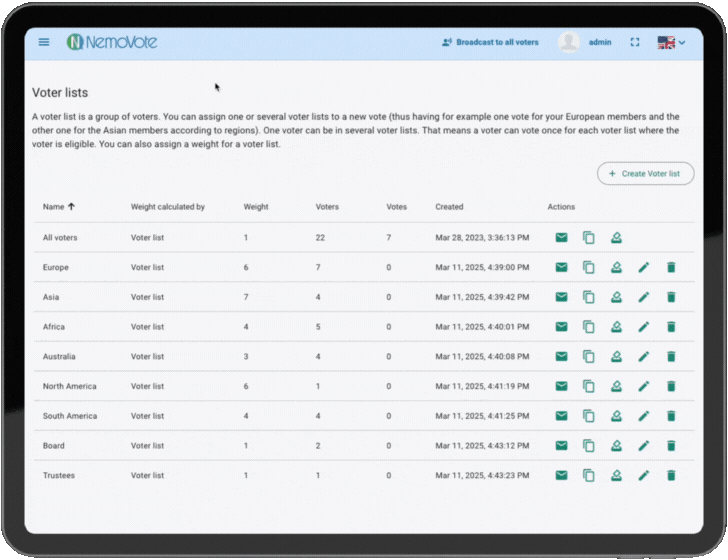Copy the Asia voter list

589,297
